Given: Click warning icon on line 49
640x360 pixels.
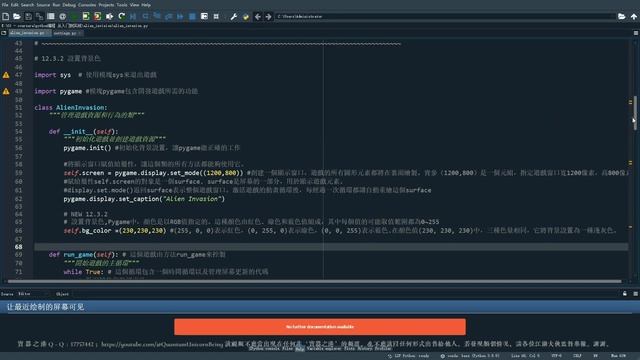Looking at the screenshot, I should tap(6, 91).
